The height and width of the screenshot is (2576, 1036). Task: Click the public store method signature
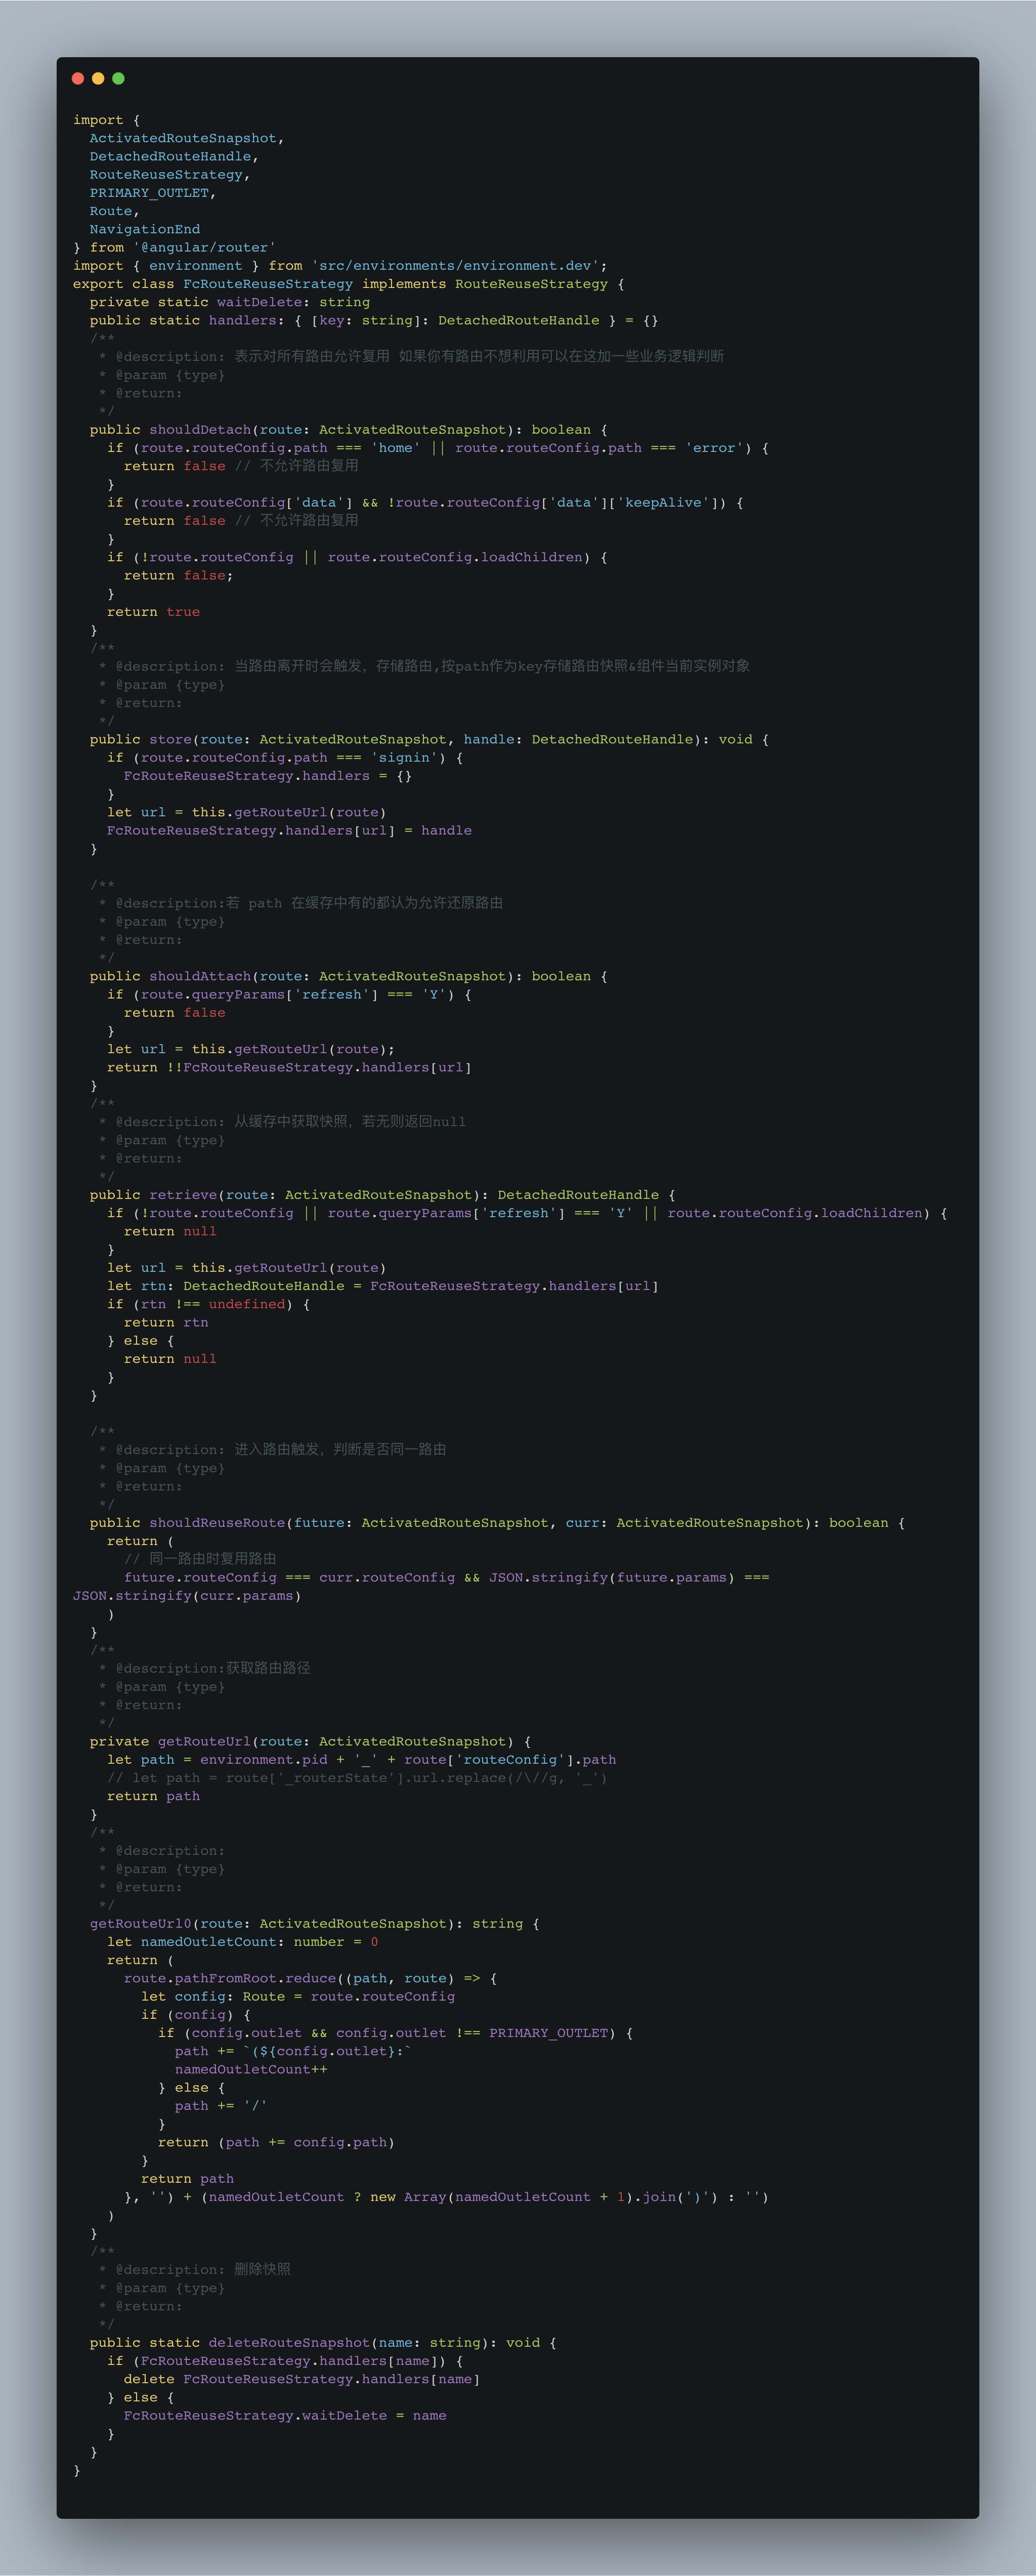point(429,739)
